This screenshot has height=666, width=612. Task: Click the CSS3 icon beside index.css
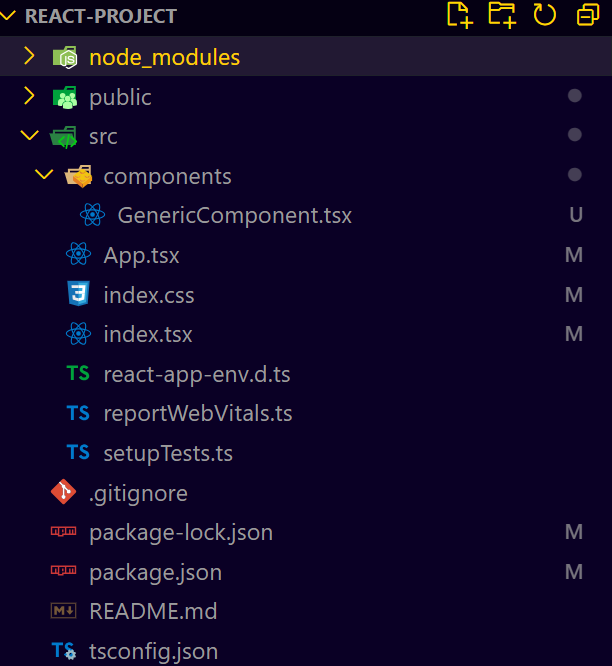(79, 293)
